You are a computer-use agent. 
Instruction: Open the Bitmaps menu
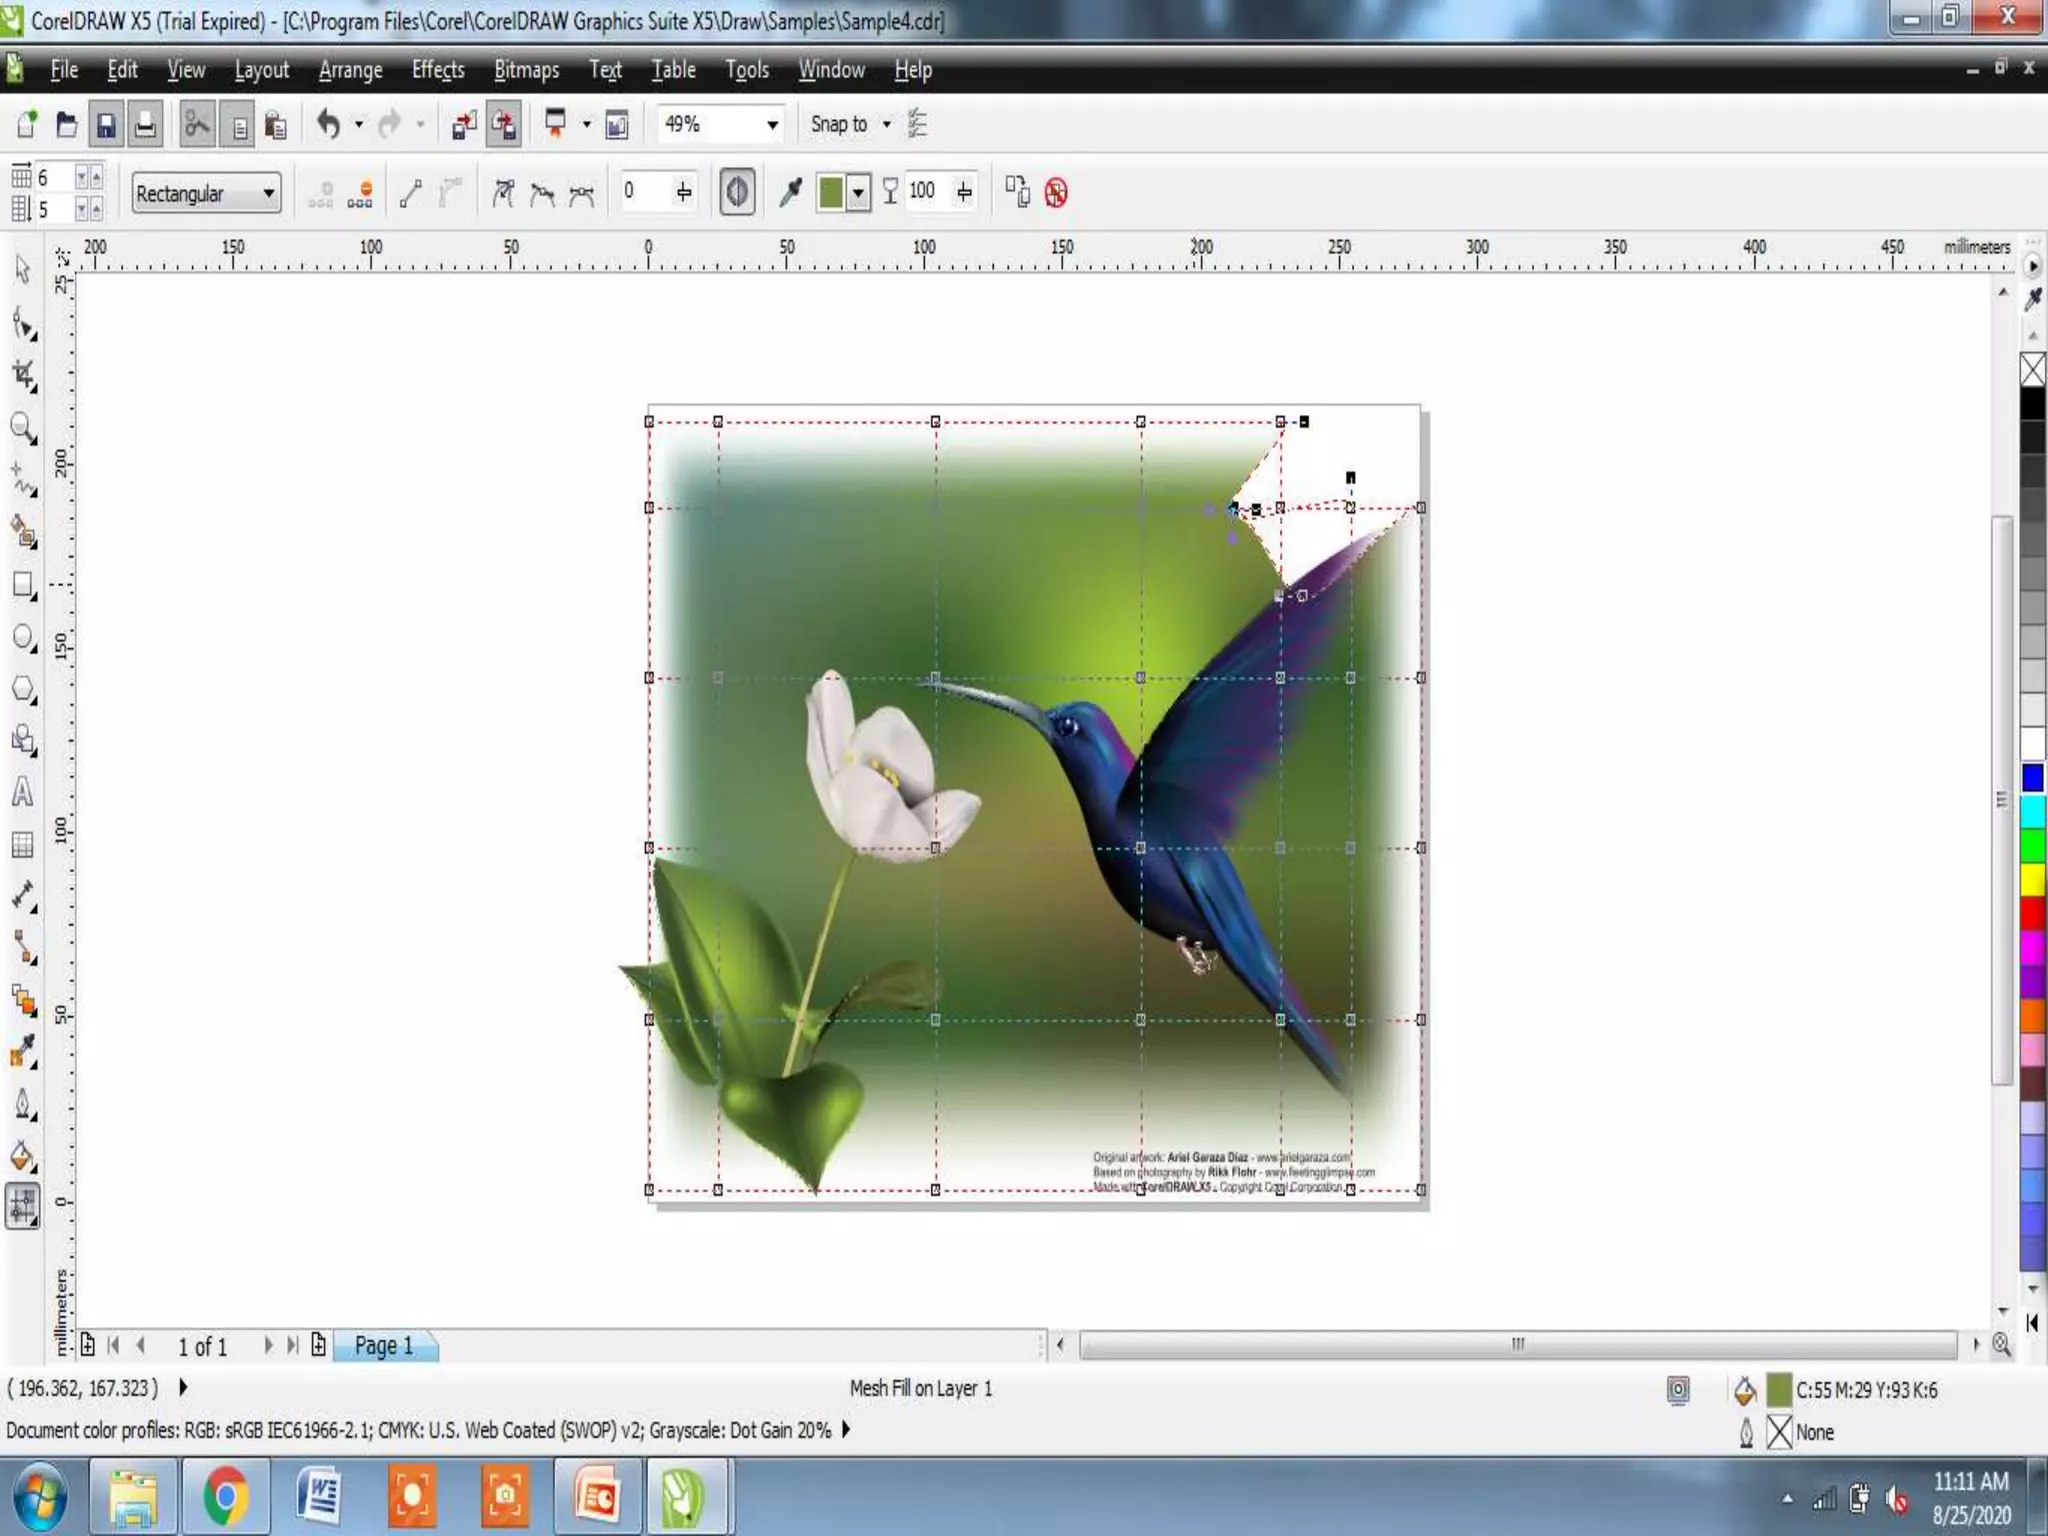526,70
